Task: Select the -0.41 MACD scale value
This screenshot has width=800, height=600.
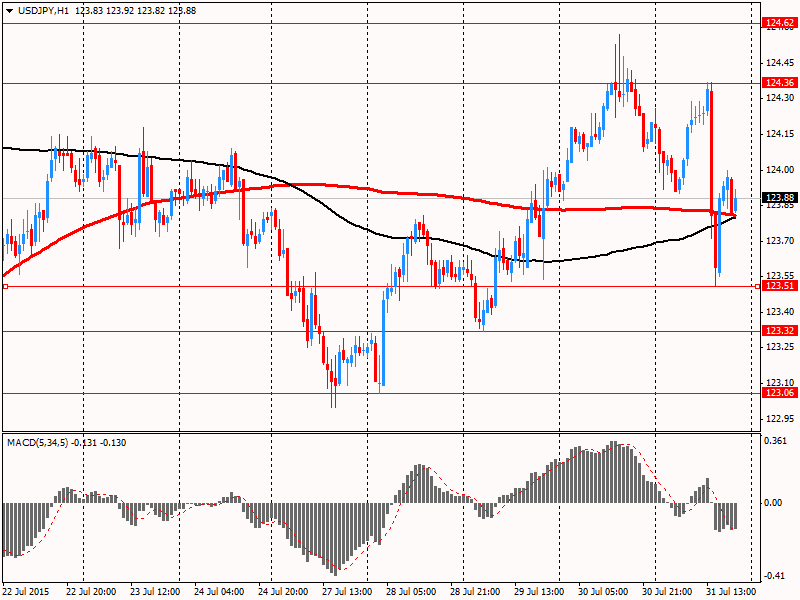Action: 773,576
